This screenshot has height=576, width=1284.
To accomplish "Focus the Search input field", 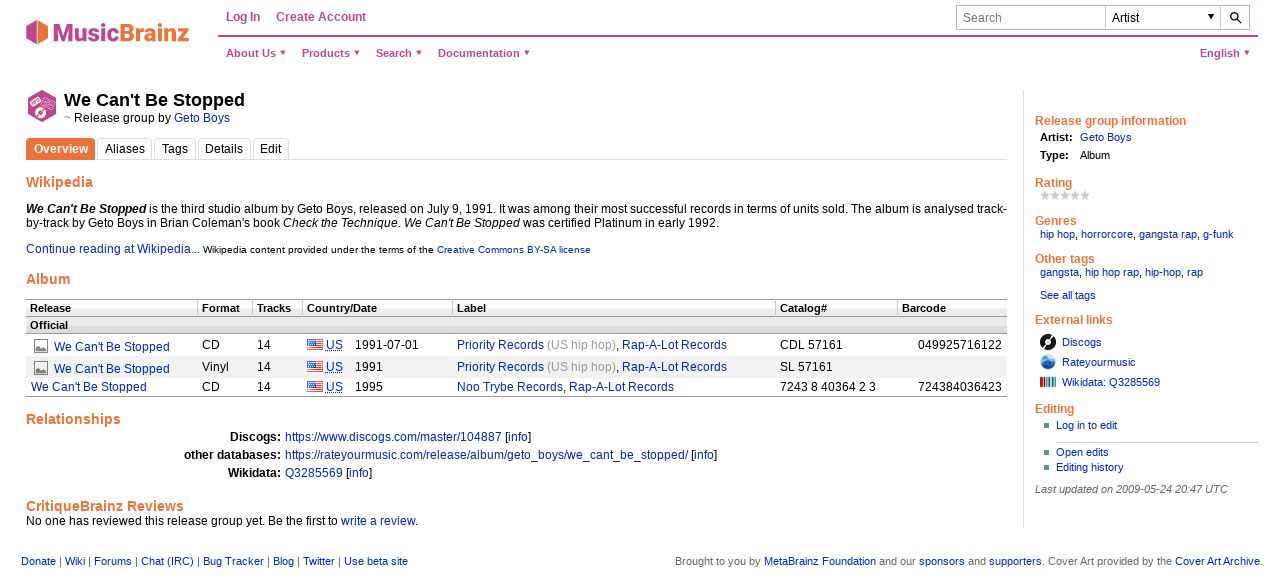I will pos(1030,17).
